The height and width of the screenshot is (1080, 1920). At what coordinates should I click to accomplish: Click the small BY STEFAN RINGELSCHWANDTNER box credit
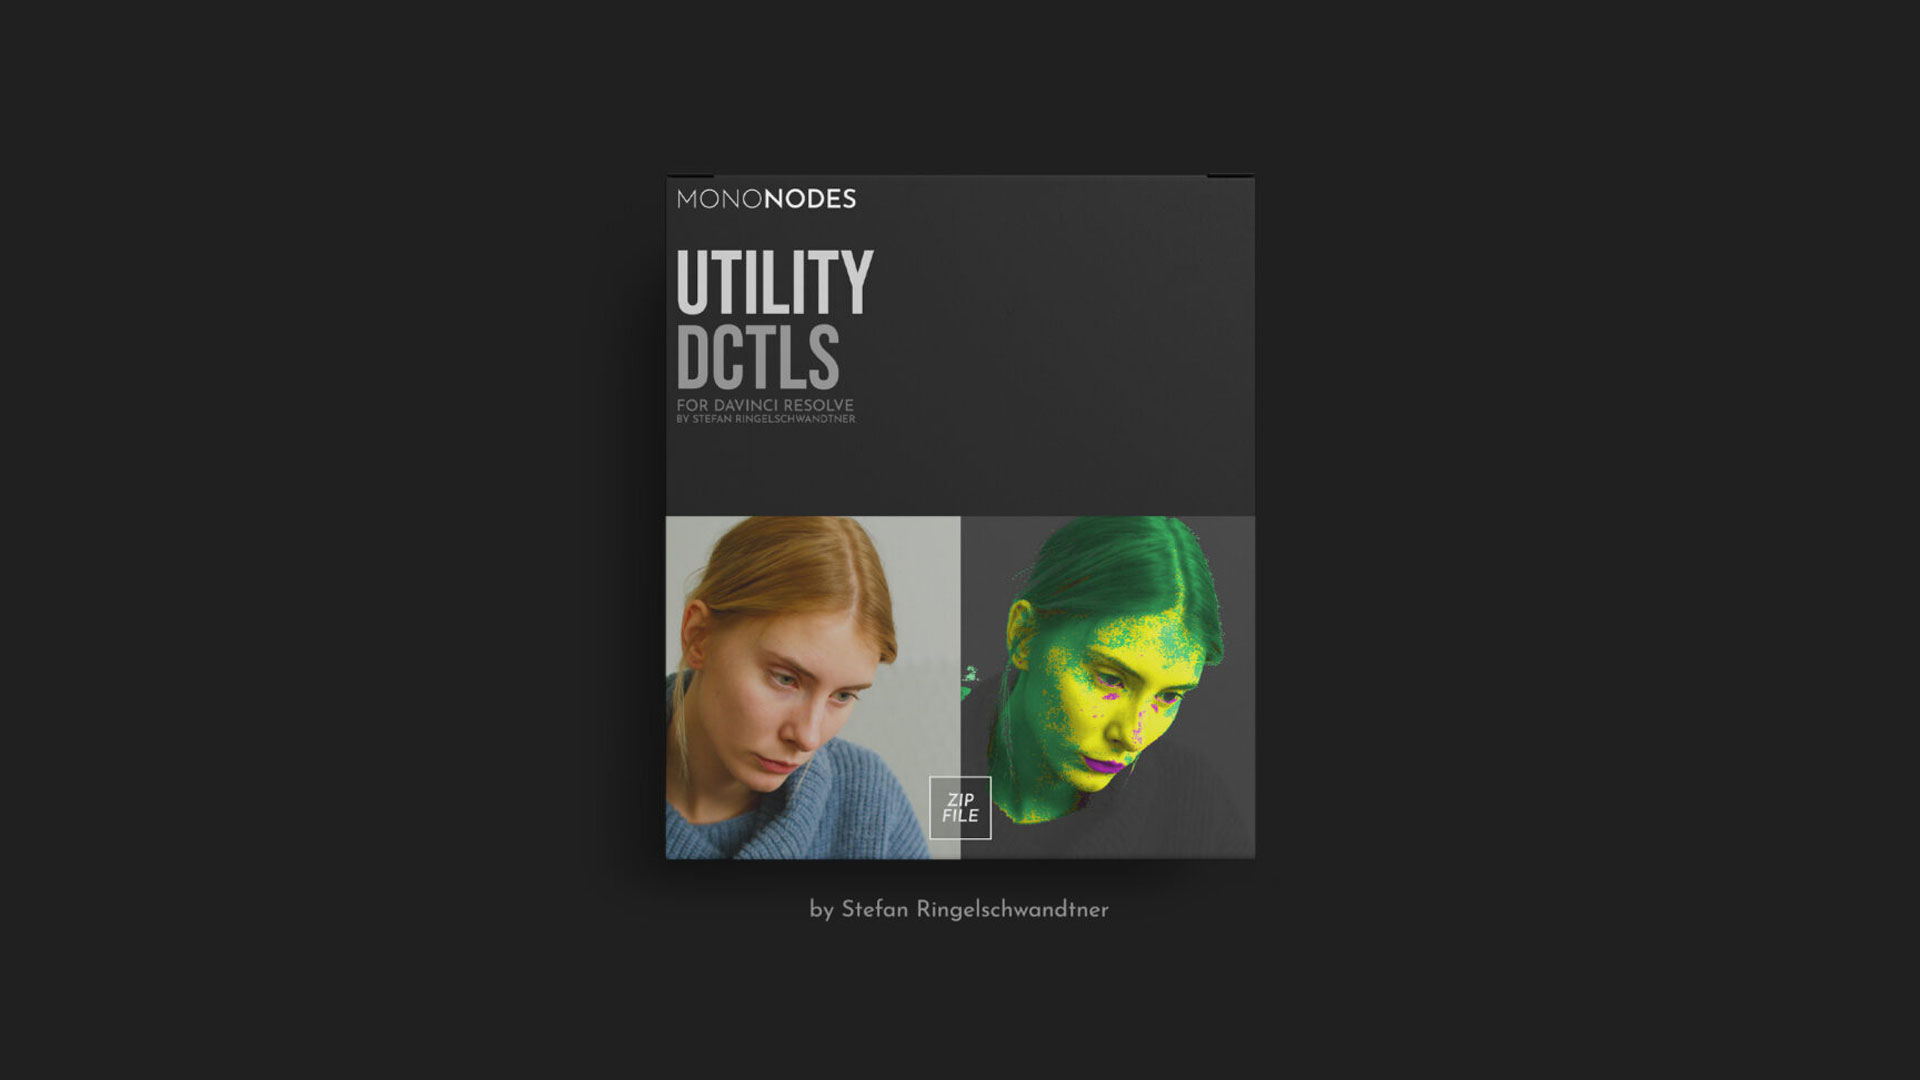(766, 419)
